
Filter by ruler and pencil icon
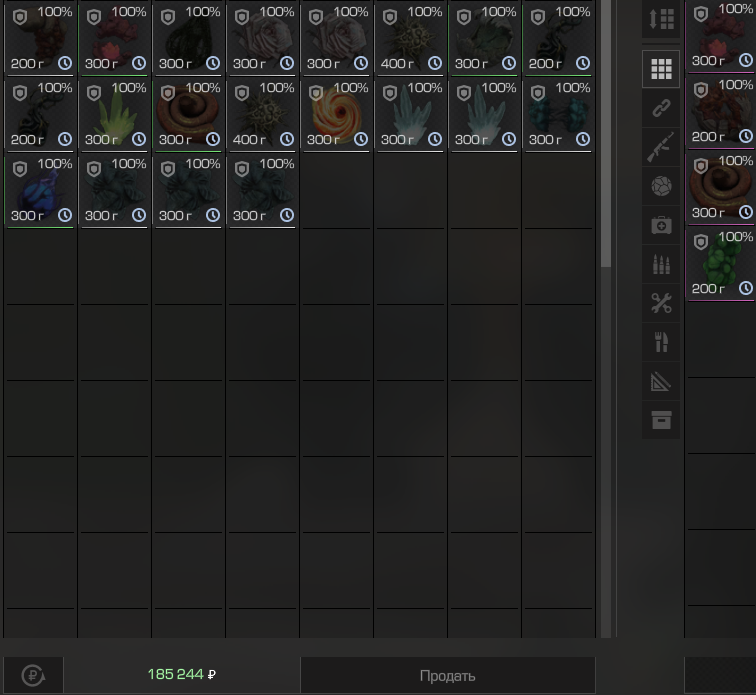(661, 382)
